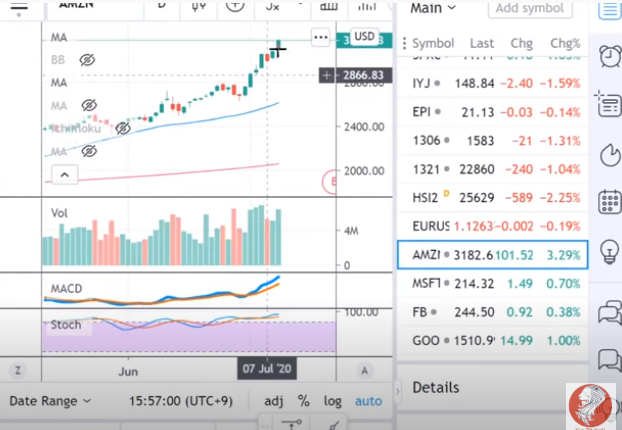Screen dimensions: 622x430
Task: Open the fx Indicators menu
Action: click(273, 6)
